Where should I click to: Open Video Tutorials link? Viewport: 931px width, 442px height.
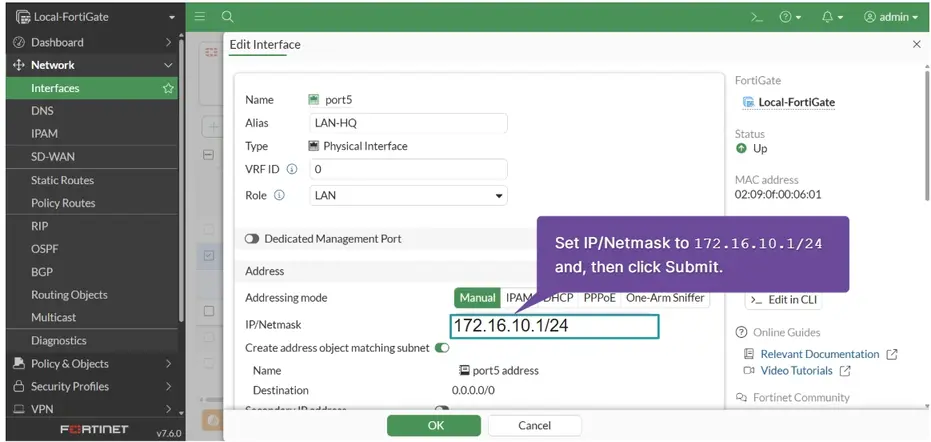coord(797,371)
